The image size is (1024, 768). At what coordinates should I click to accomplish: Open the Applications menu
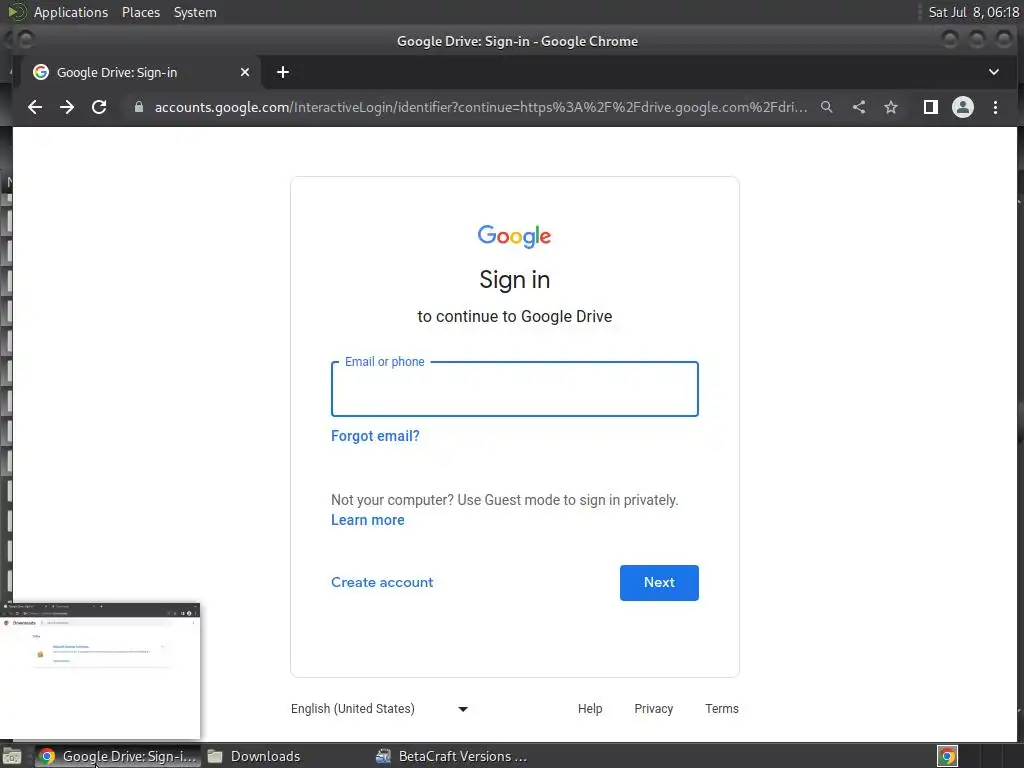(71, 12)
